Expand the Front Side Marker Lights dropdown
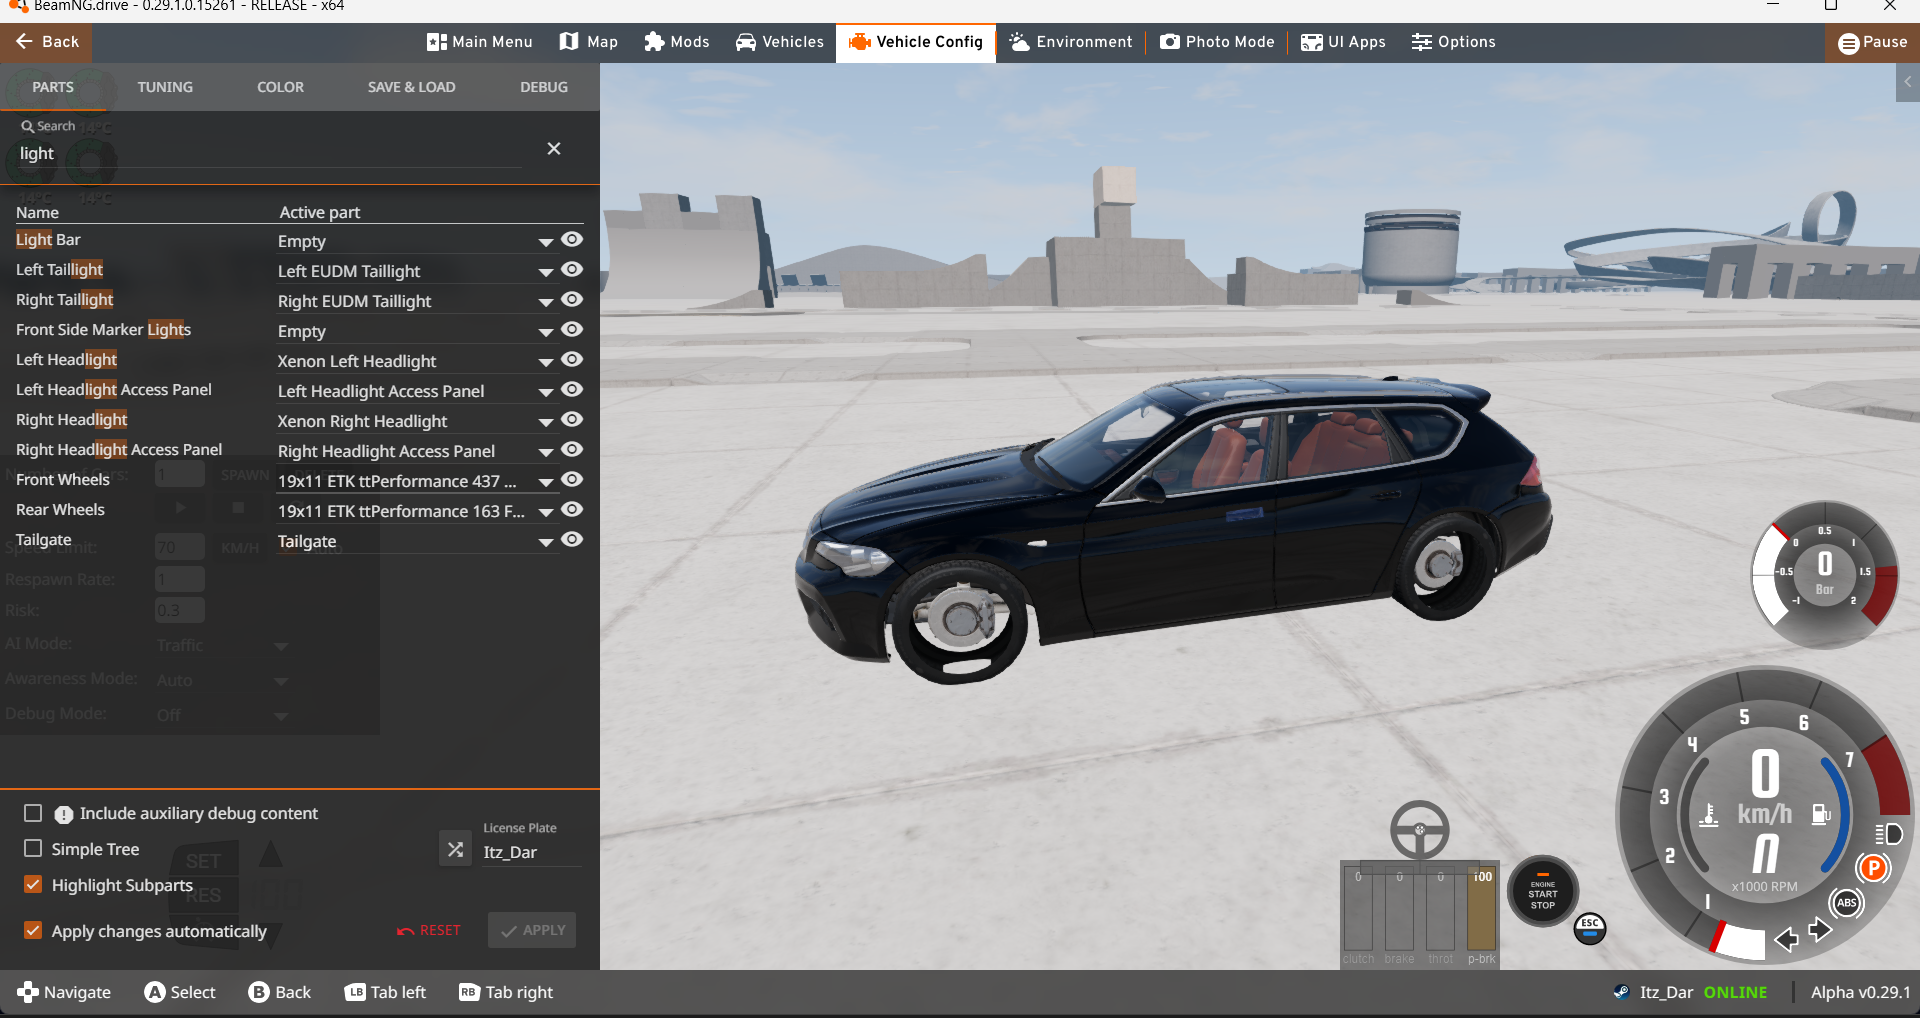 [x=546, y=332]
